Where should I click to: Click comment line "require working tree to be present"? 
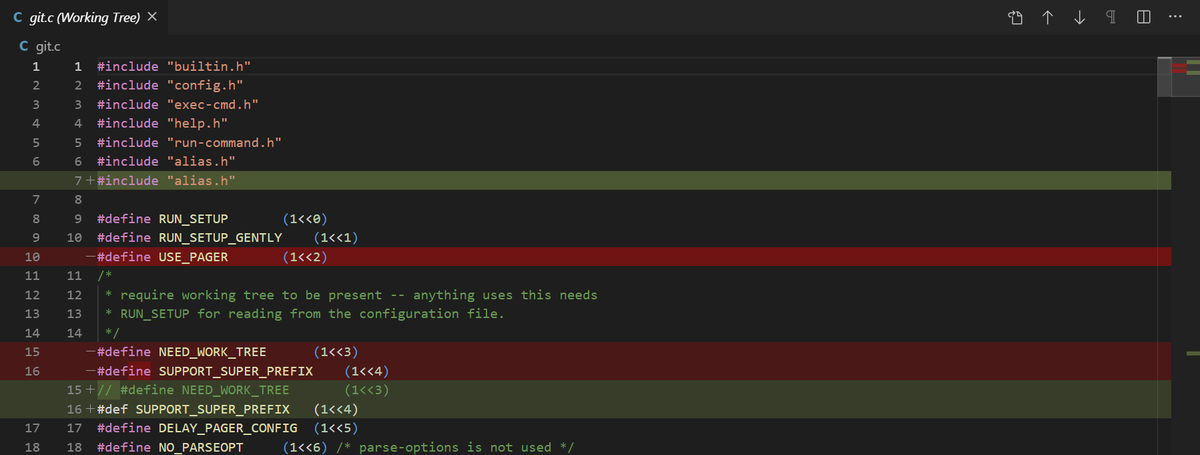351,294
